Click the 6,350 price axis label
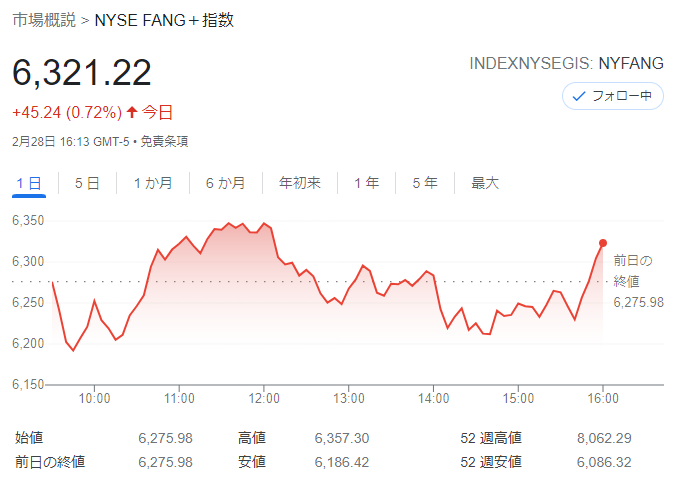 pyautogui.click(x=28, y=221)
